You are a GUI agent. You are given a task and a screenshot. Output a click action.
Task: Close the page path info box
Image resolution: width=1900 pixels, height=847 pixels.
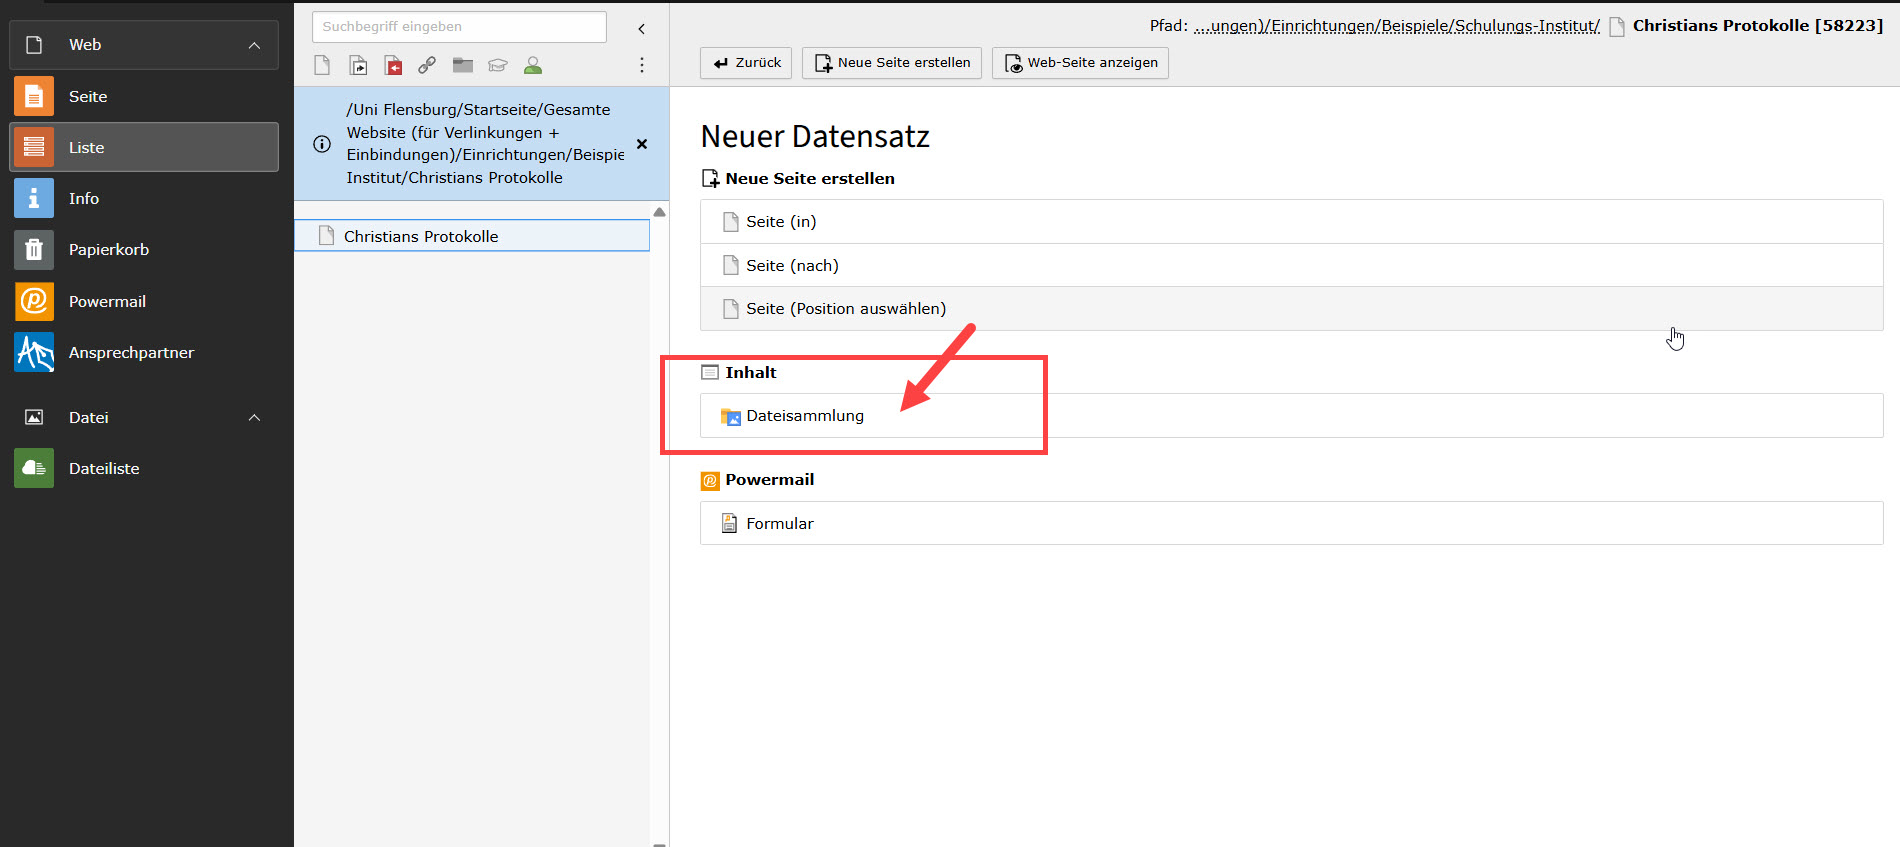(642, 144)
